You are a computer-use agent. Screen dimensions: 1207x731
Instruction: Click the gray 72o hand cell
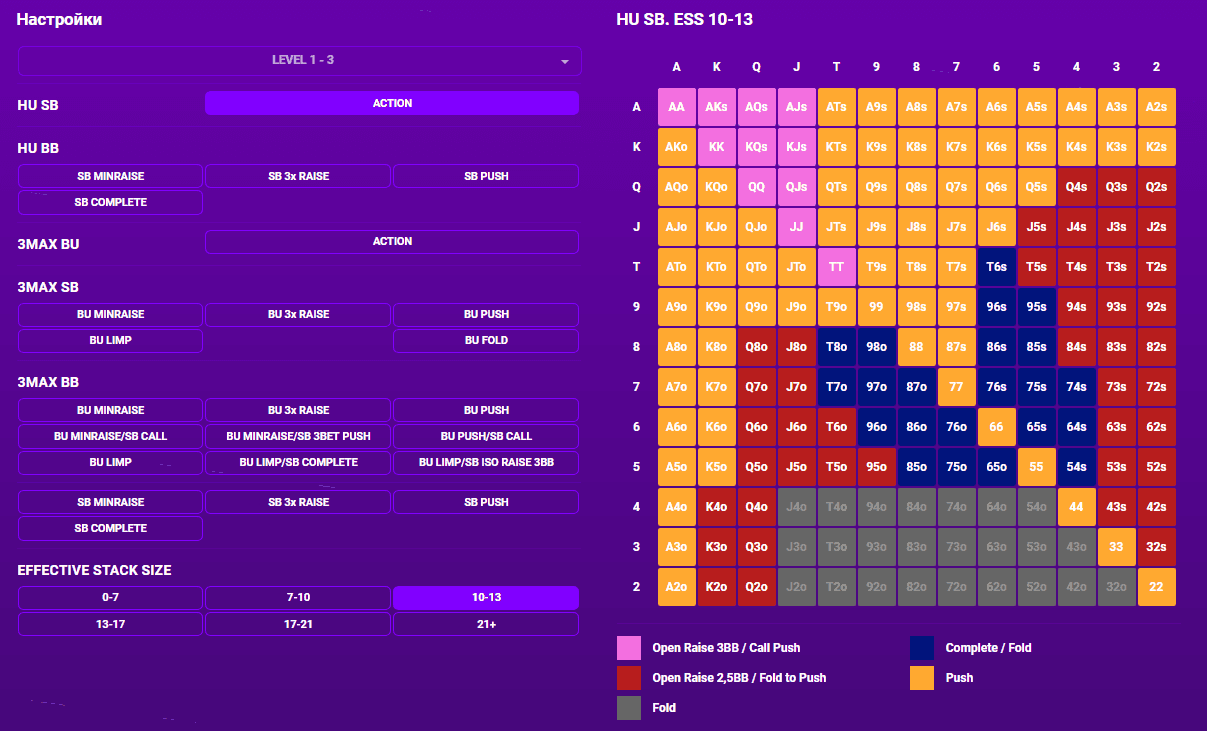coord(956,587)
